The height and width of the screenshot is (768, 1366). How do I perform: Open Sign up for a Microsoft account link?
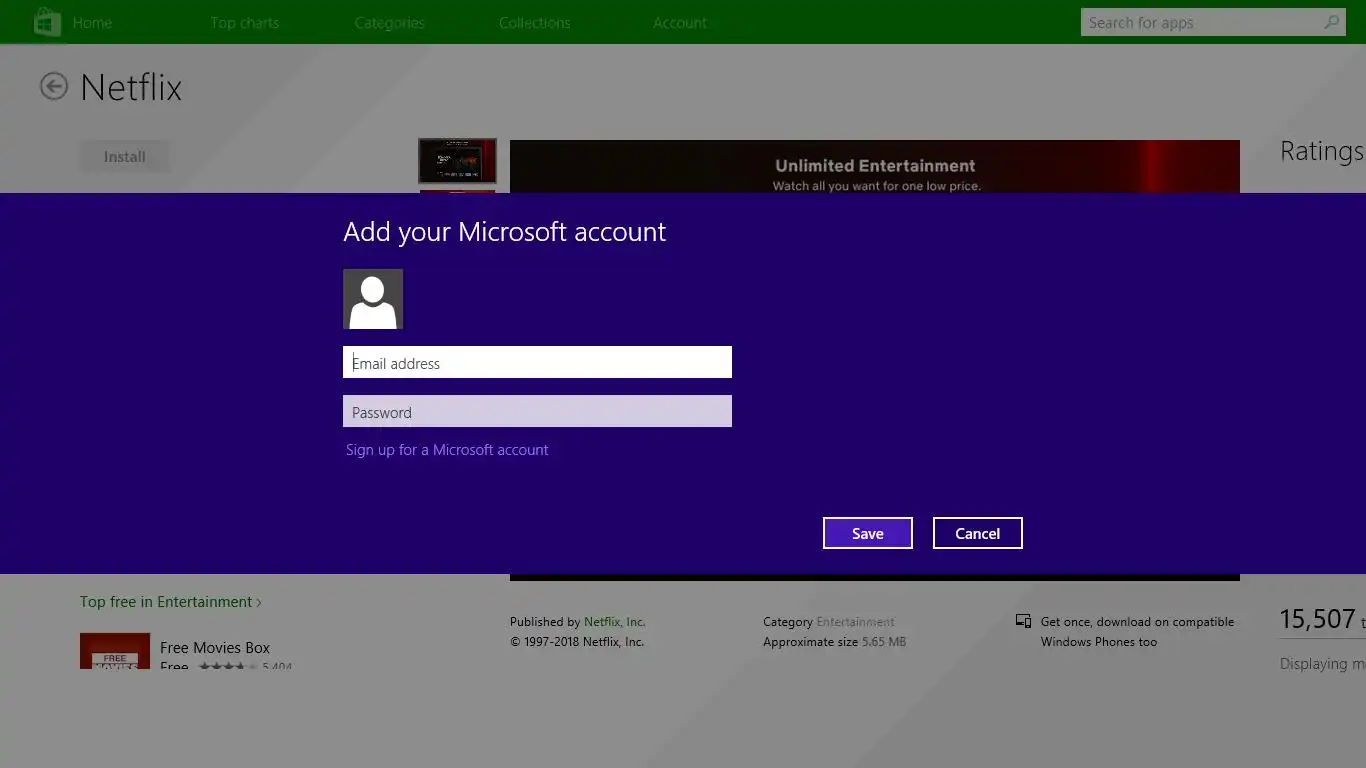click(x=447, y=450)
